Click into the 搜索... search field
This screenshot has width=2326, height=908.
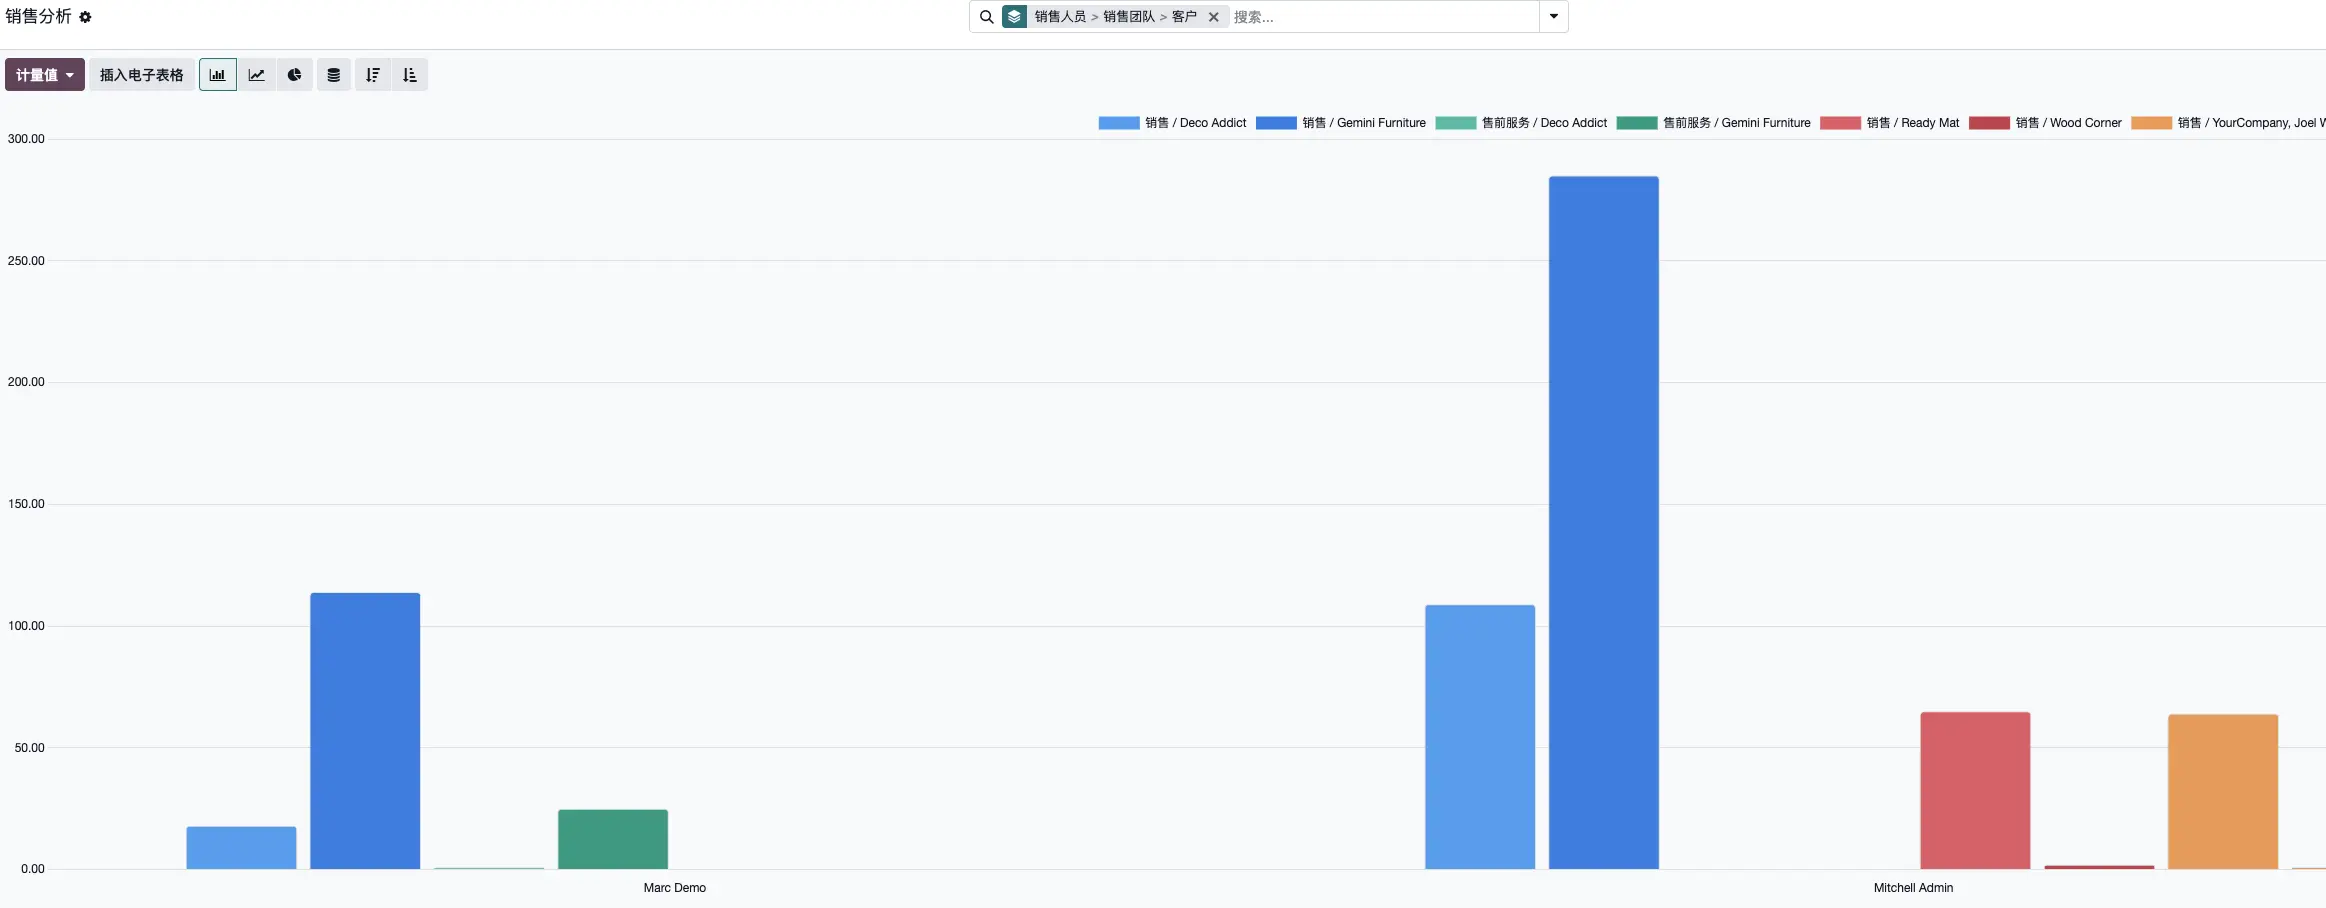click(1380, 17)
